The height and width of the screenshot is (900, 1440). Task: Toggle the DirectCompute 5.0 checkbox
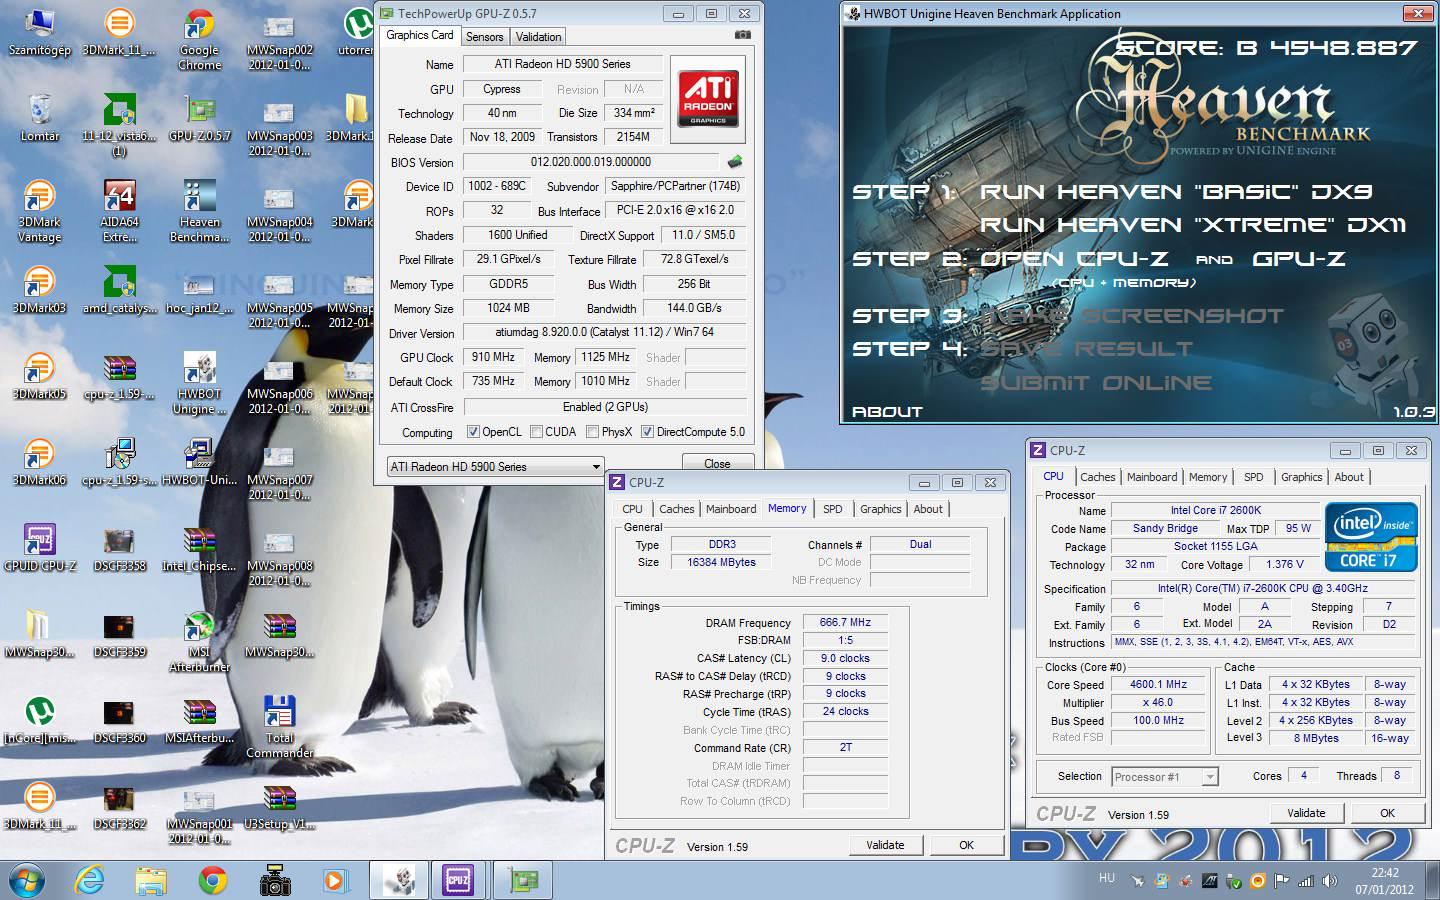coord(647,432)
